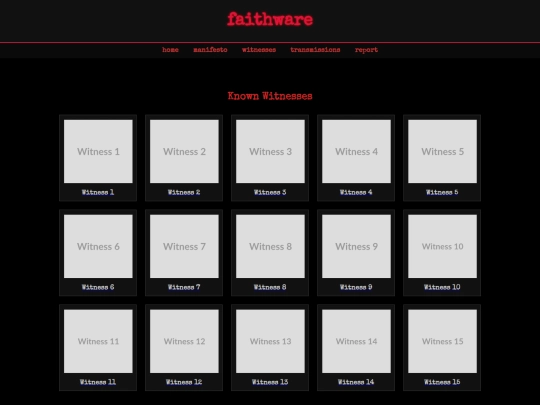The width and height of the screenshot is (540, 405).
Task: Click the Witness 12 caption text
Action: [184, 382]
